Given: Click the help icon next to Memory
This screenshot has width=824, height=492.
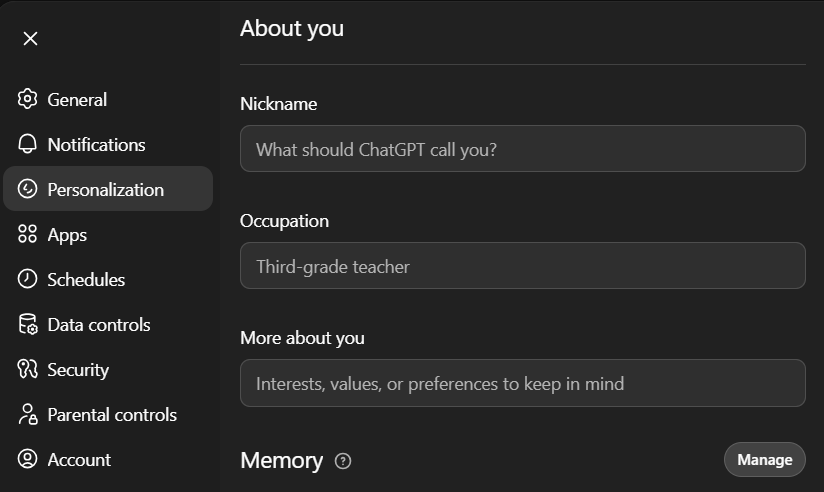Looking at the screenshot, I should pyautogui.click(x=343, y=461).
